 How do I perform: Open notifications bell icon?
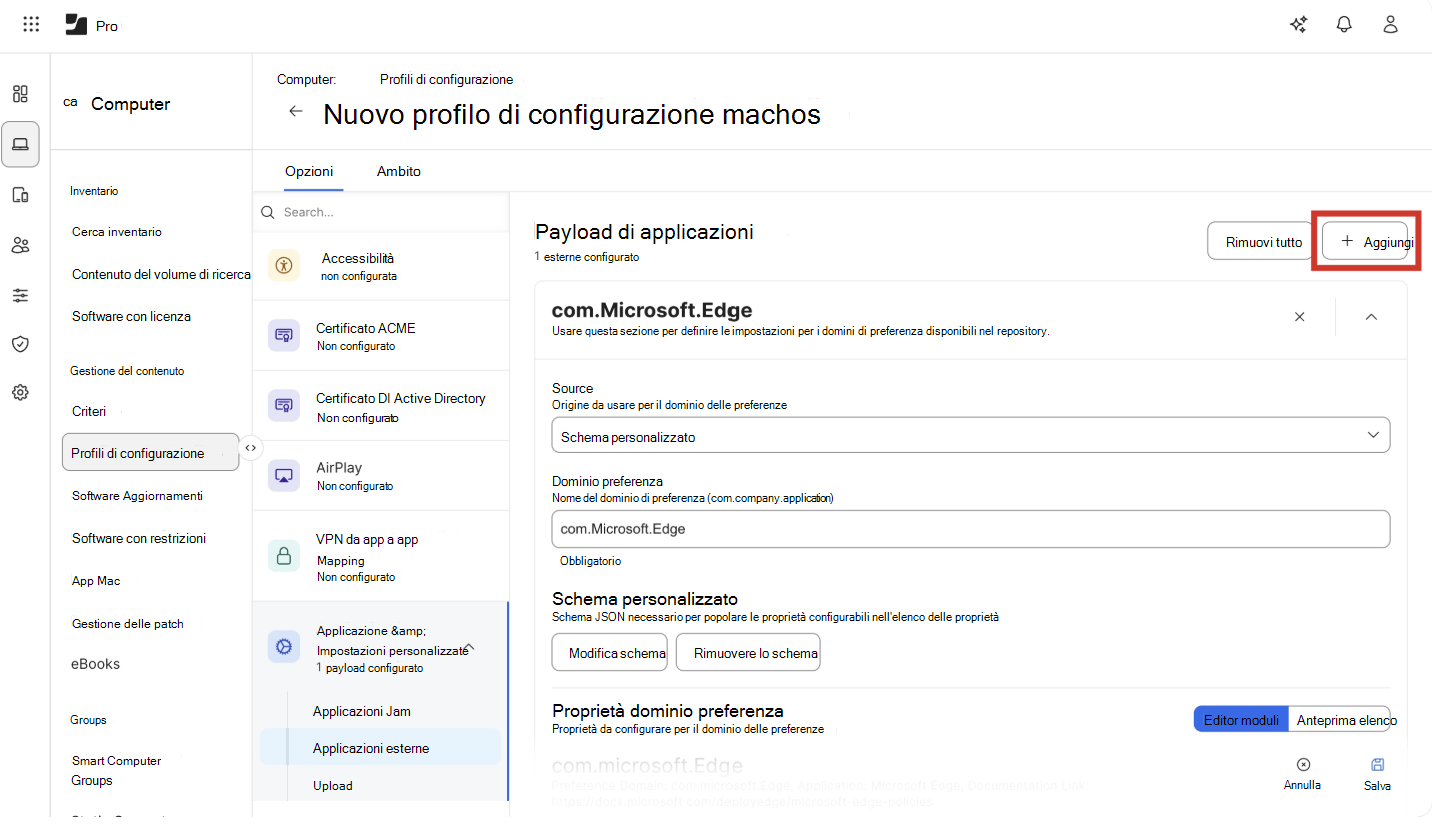1344,25
